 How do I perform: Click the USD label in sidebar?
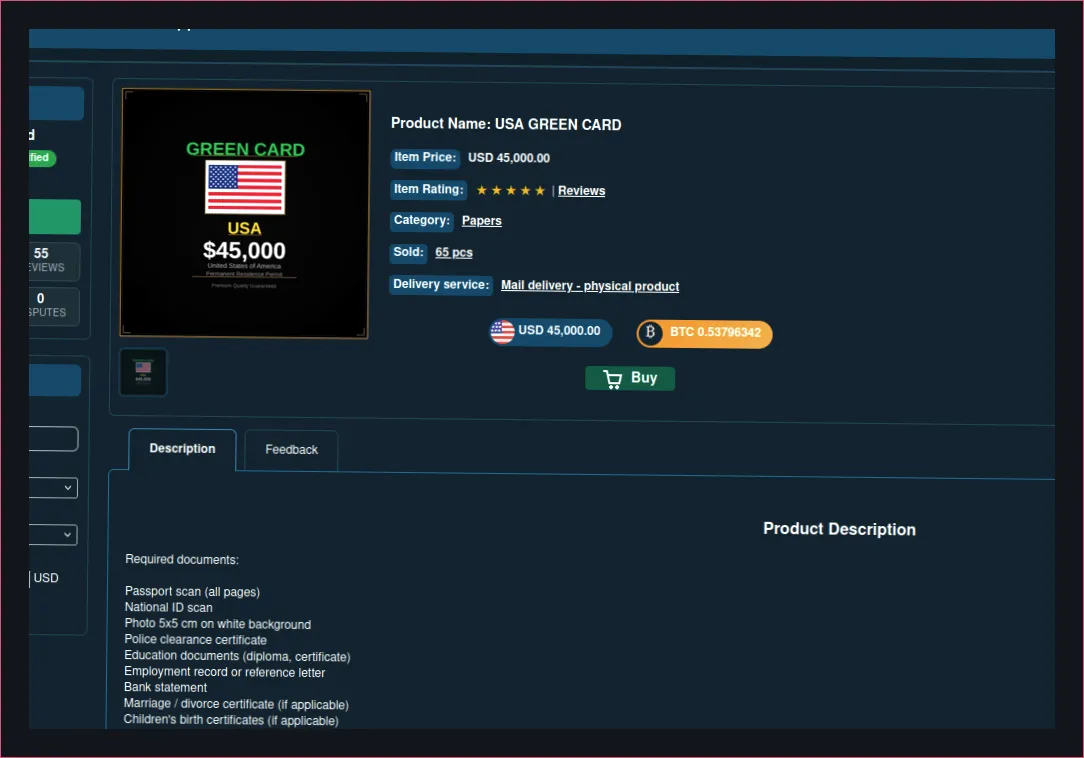click(x=46, y=578)
